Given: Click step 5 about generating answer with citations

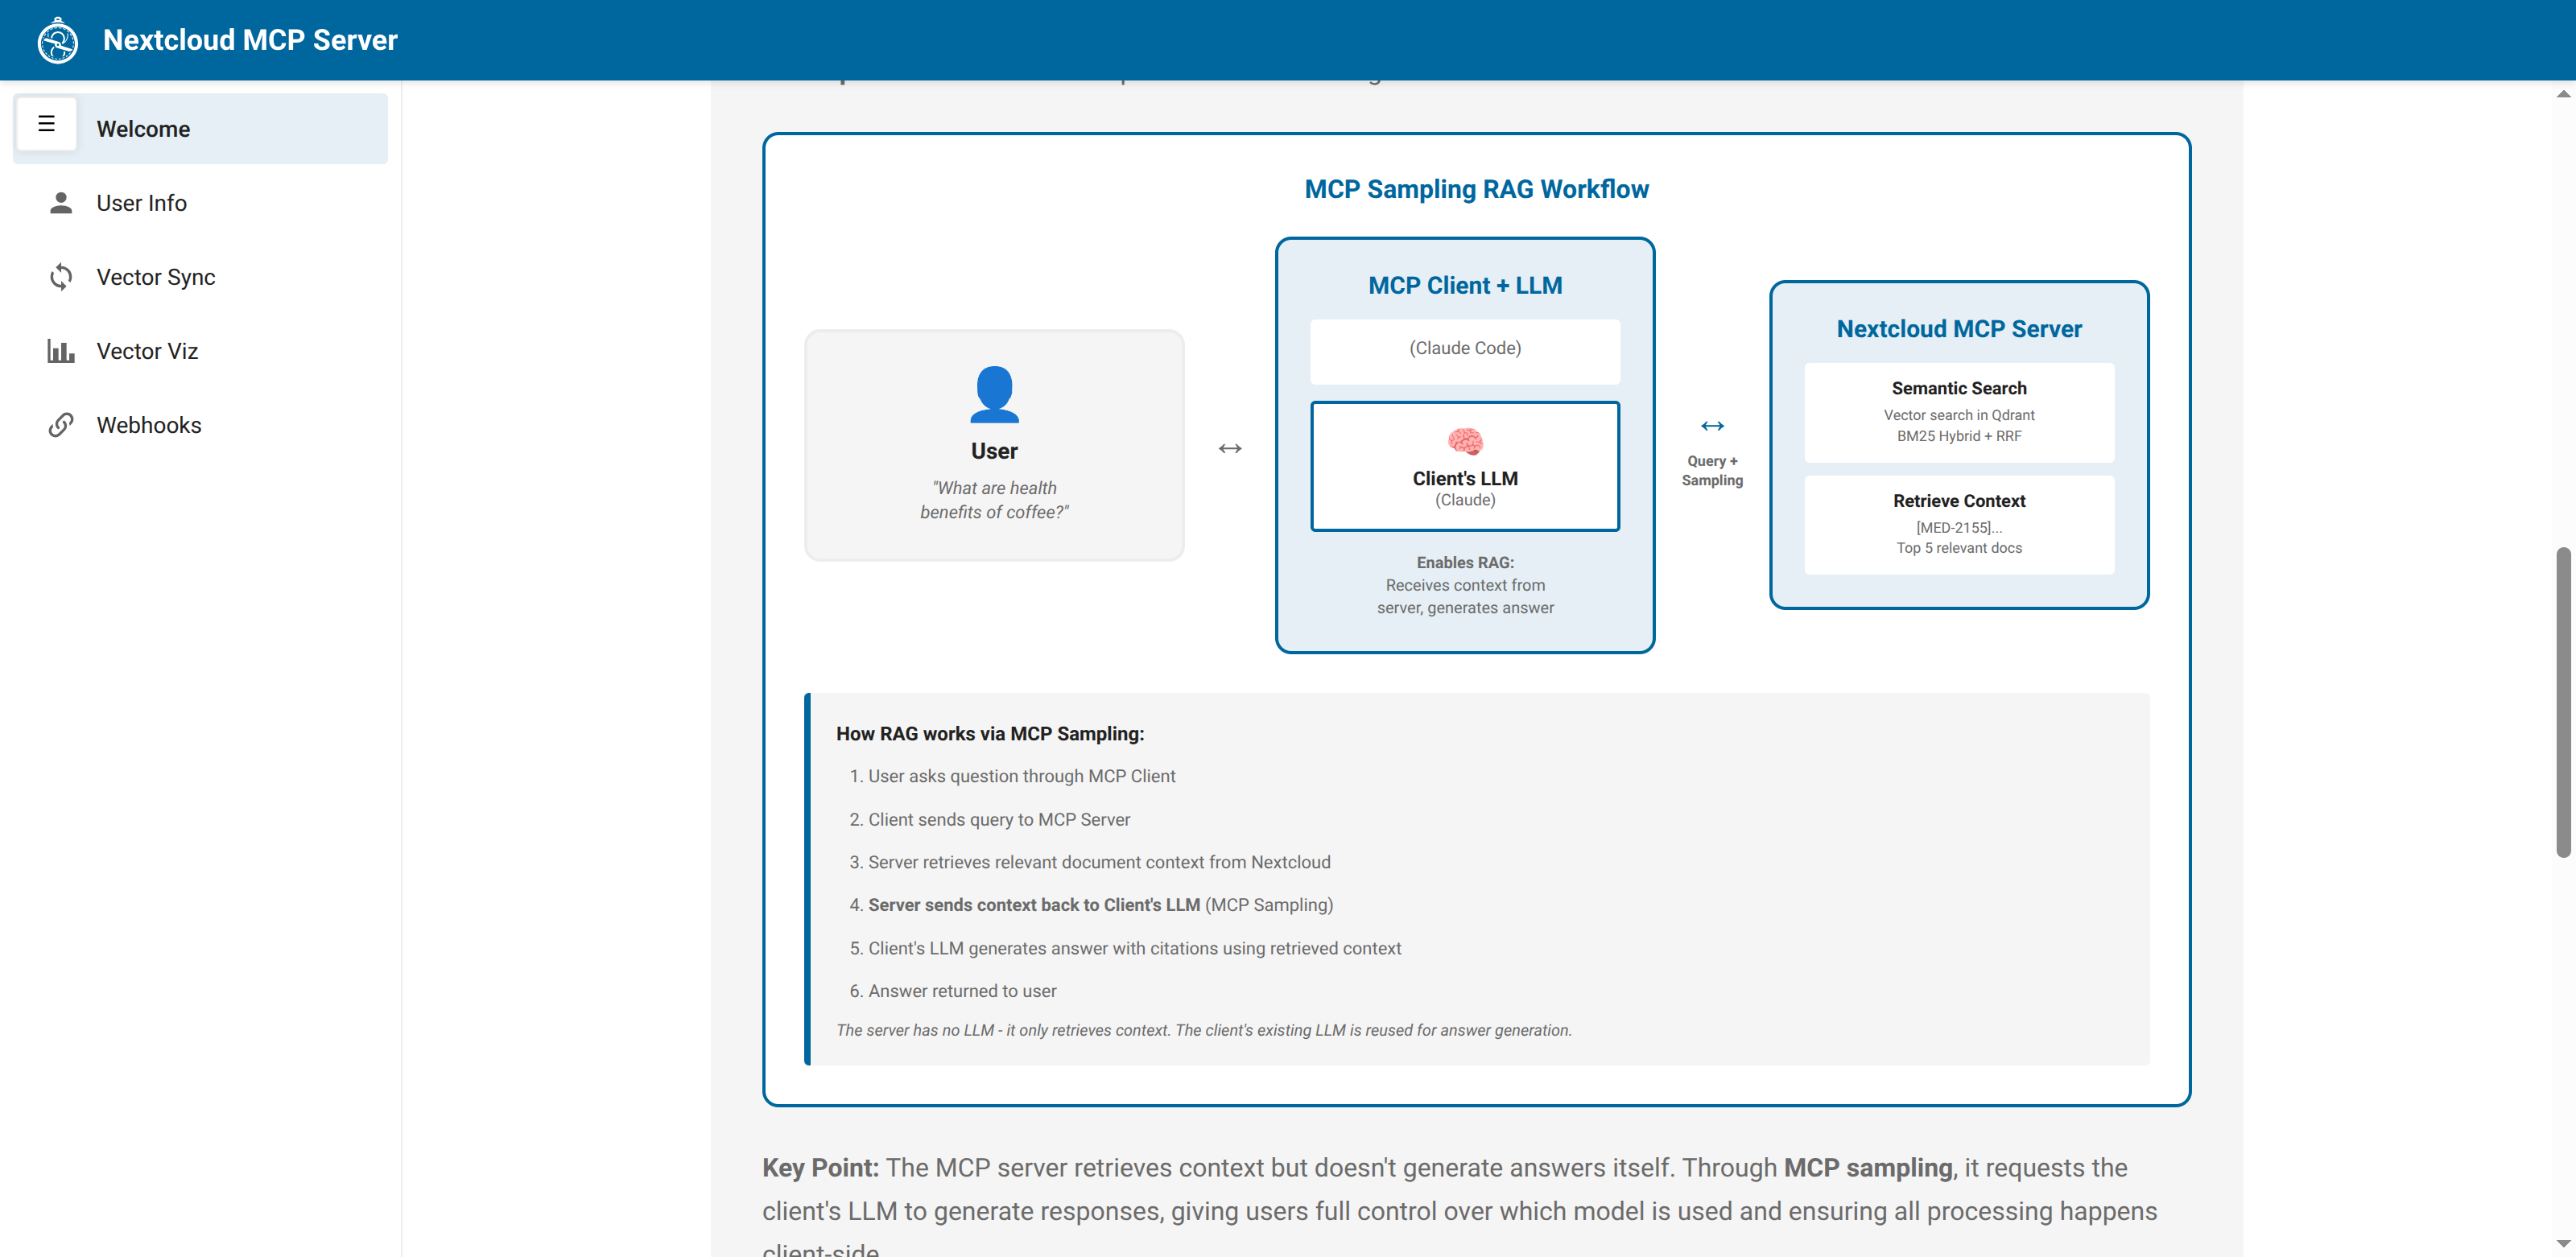Looking at the screenshot, I should pos(1134,948).
